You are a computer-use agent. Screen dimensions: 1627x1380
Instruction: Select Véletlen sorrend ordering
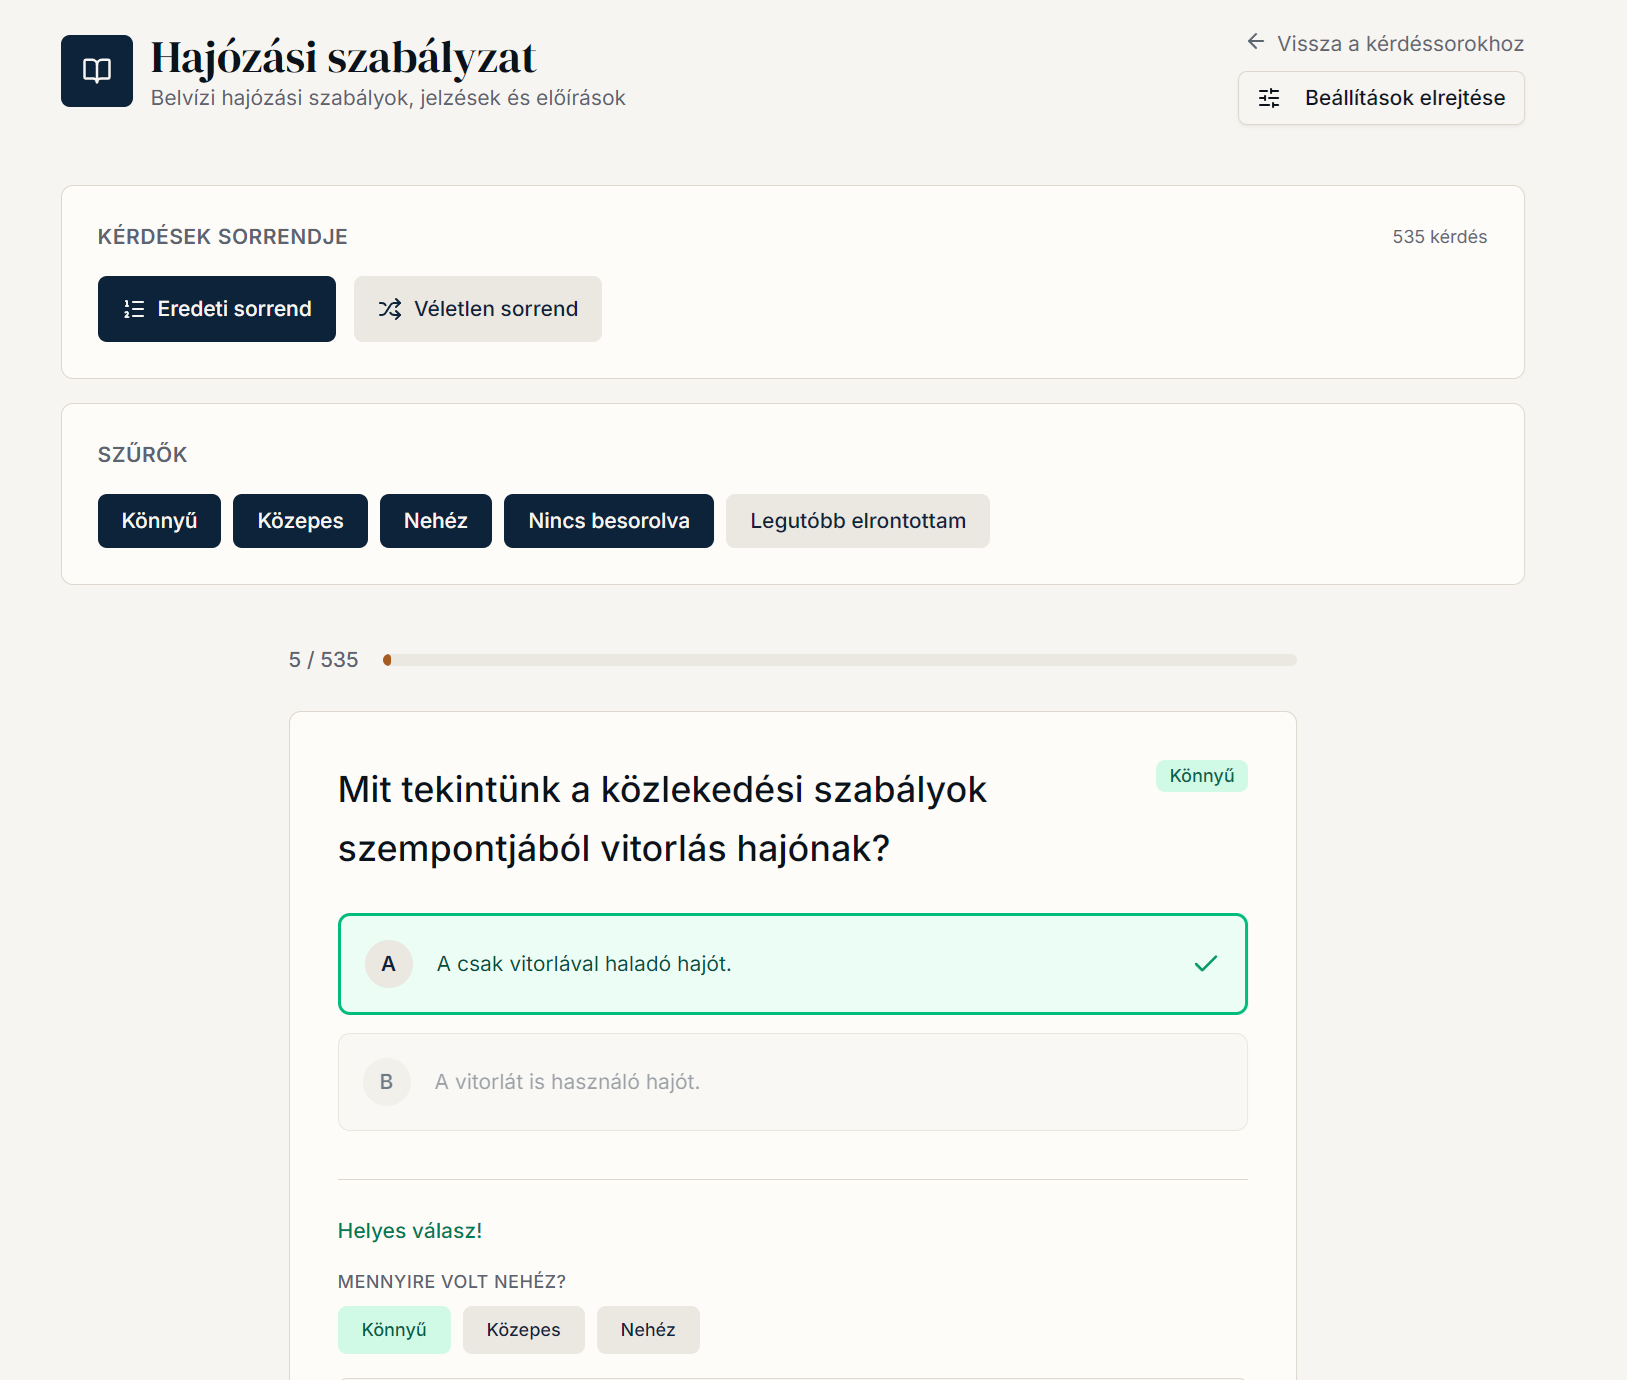tap(478, 309)
